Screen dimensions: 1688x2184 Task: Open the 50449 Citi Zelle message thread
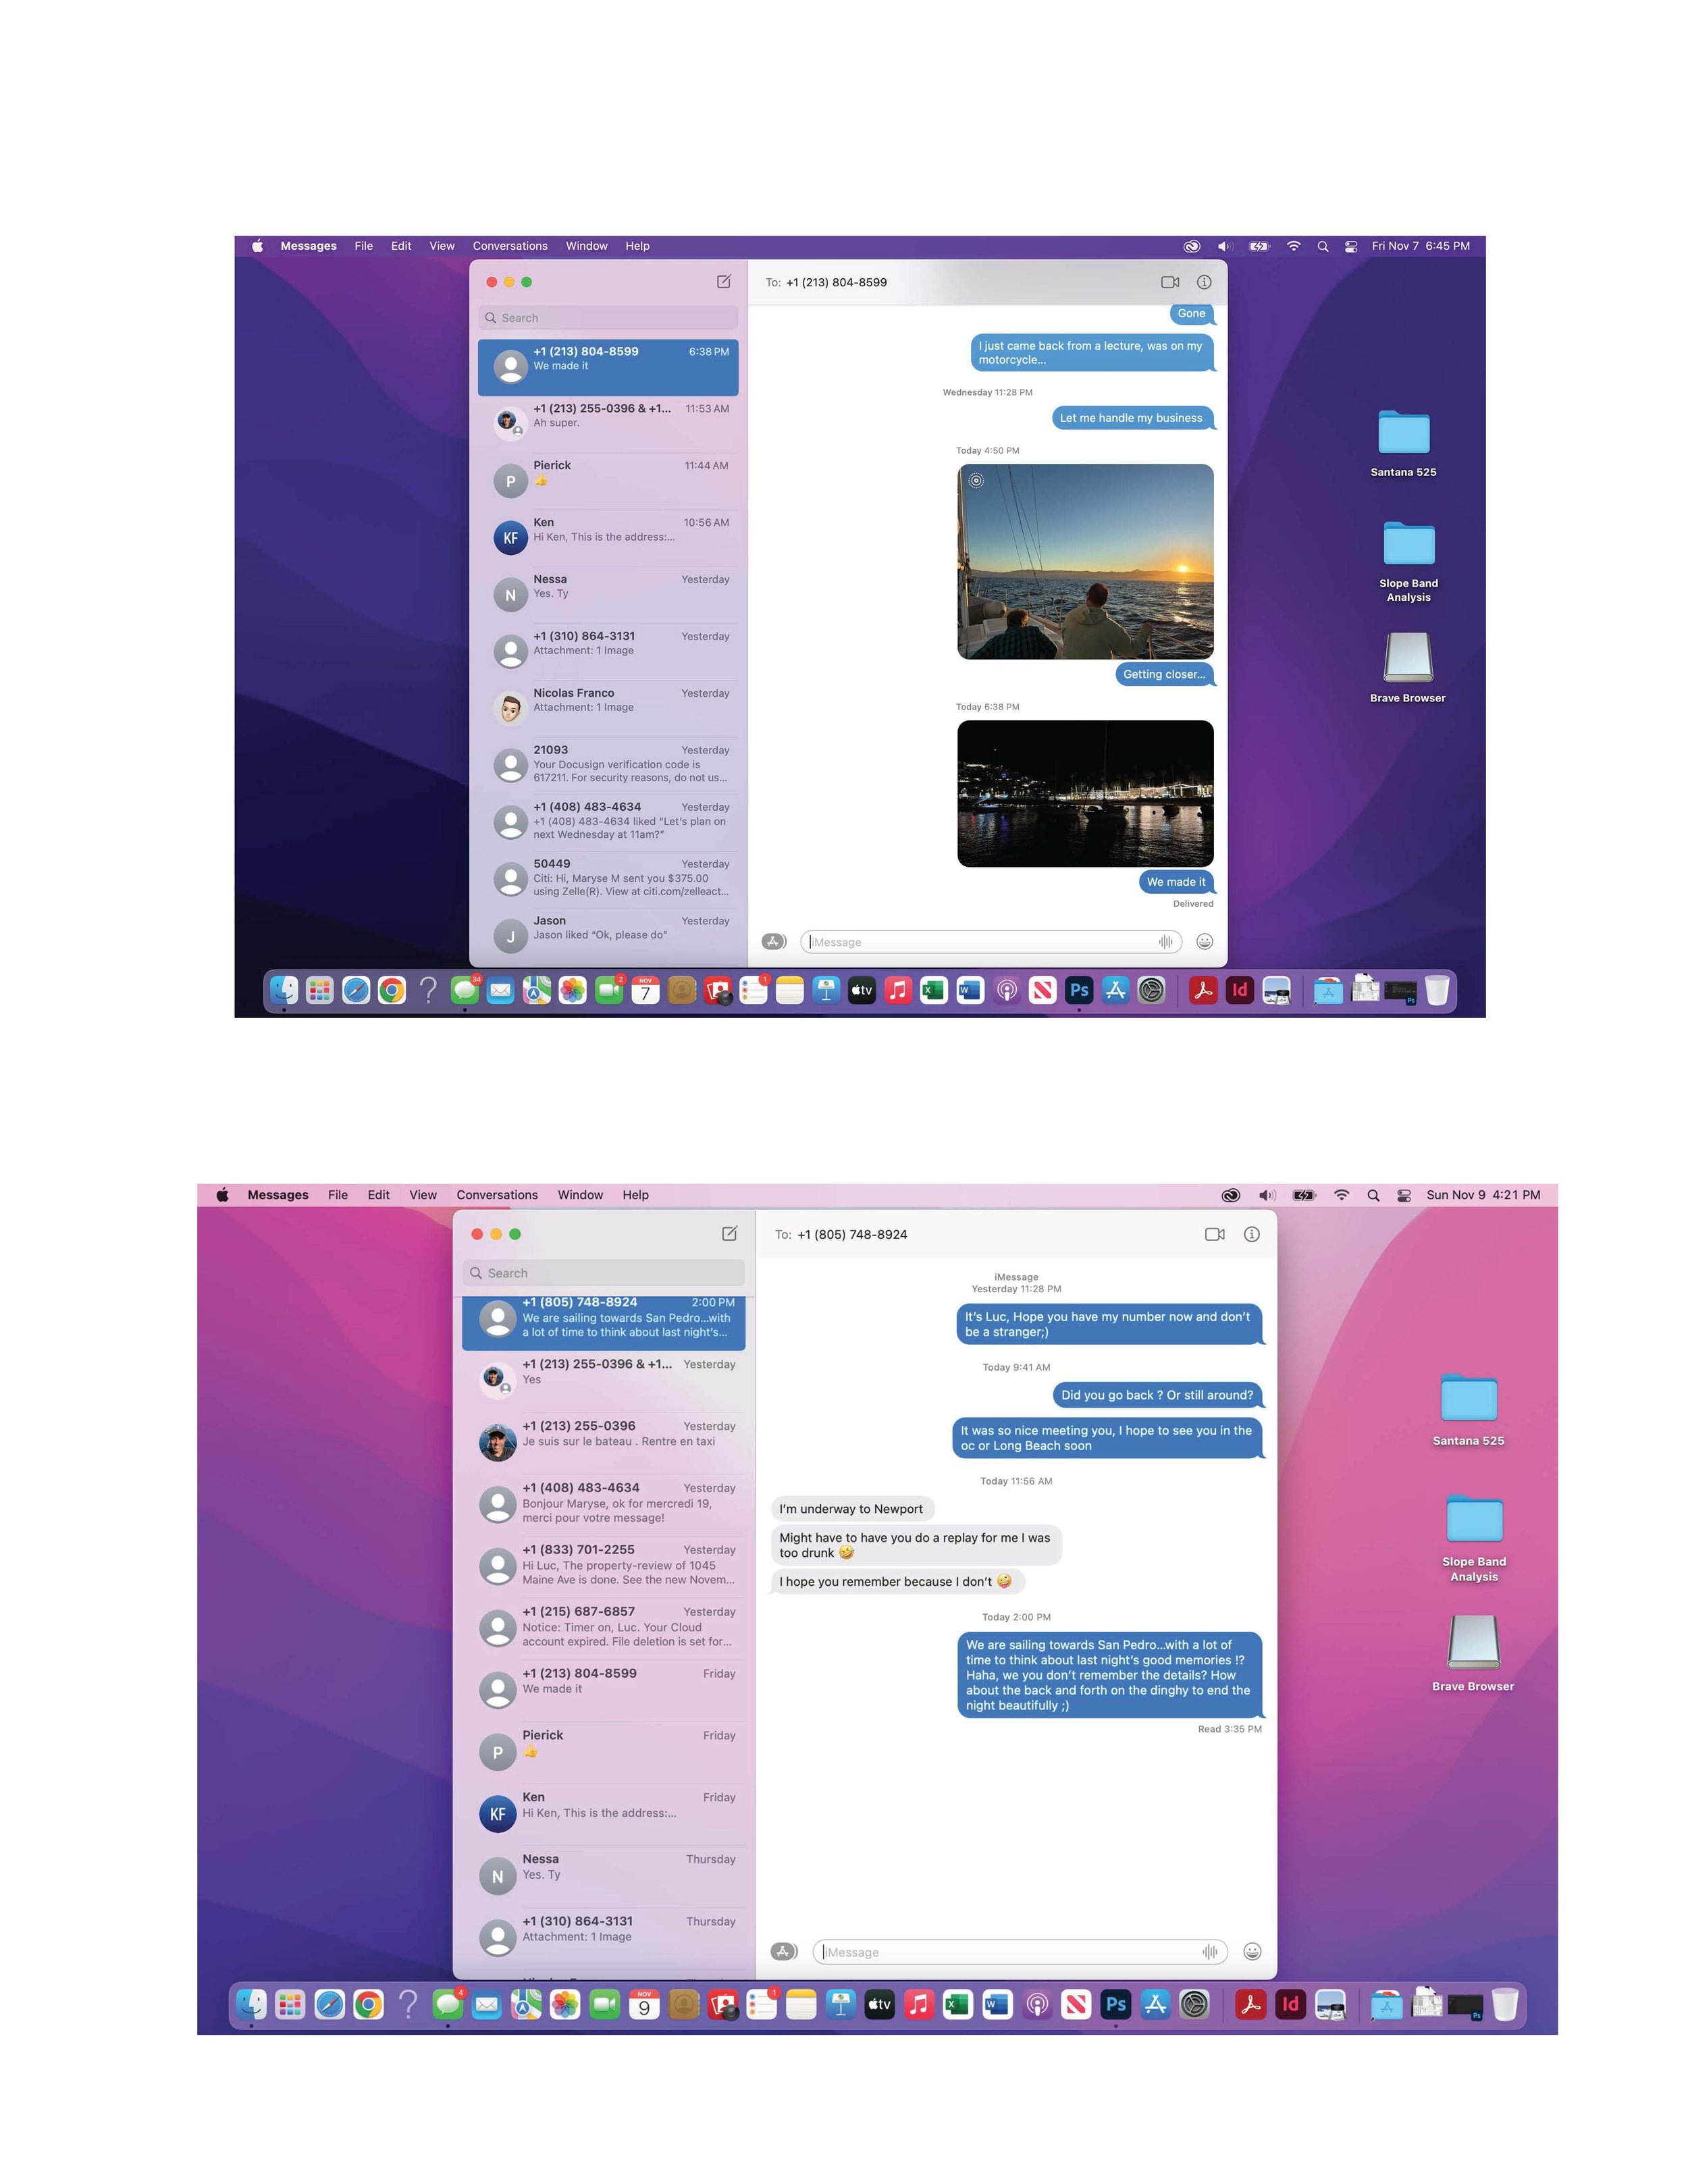tap(610, 878)
